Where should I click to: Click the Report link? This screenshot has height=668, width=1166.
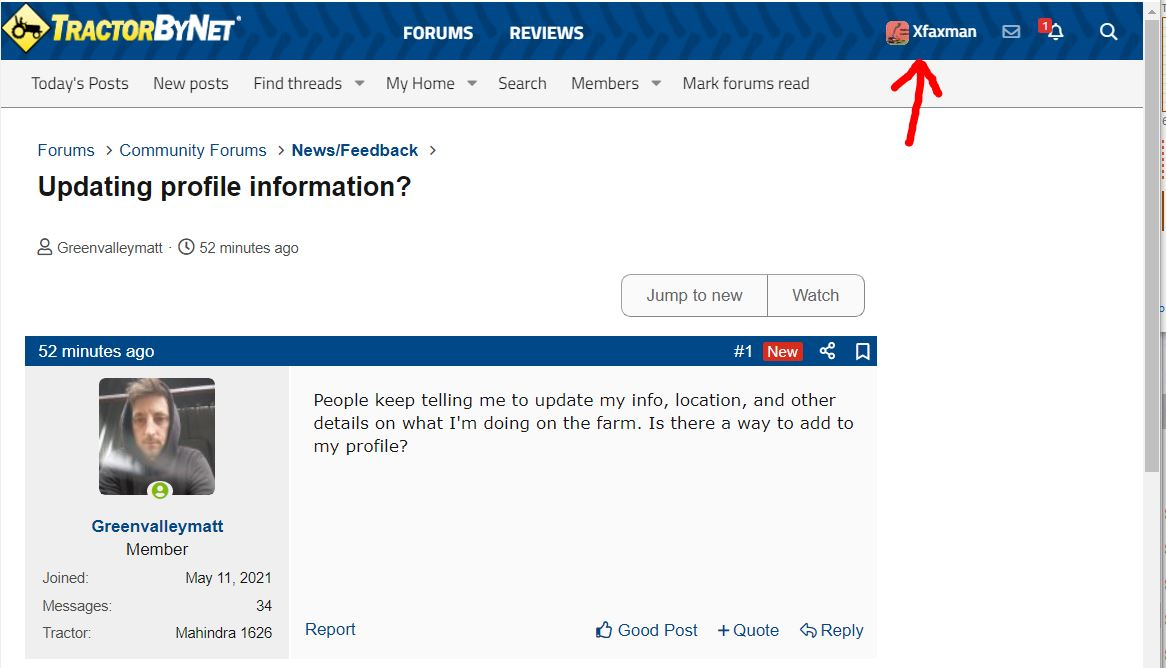point(330,629)
